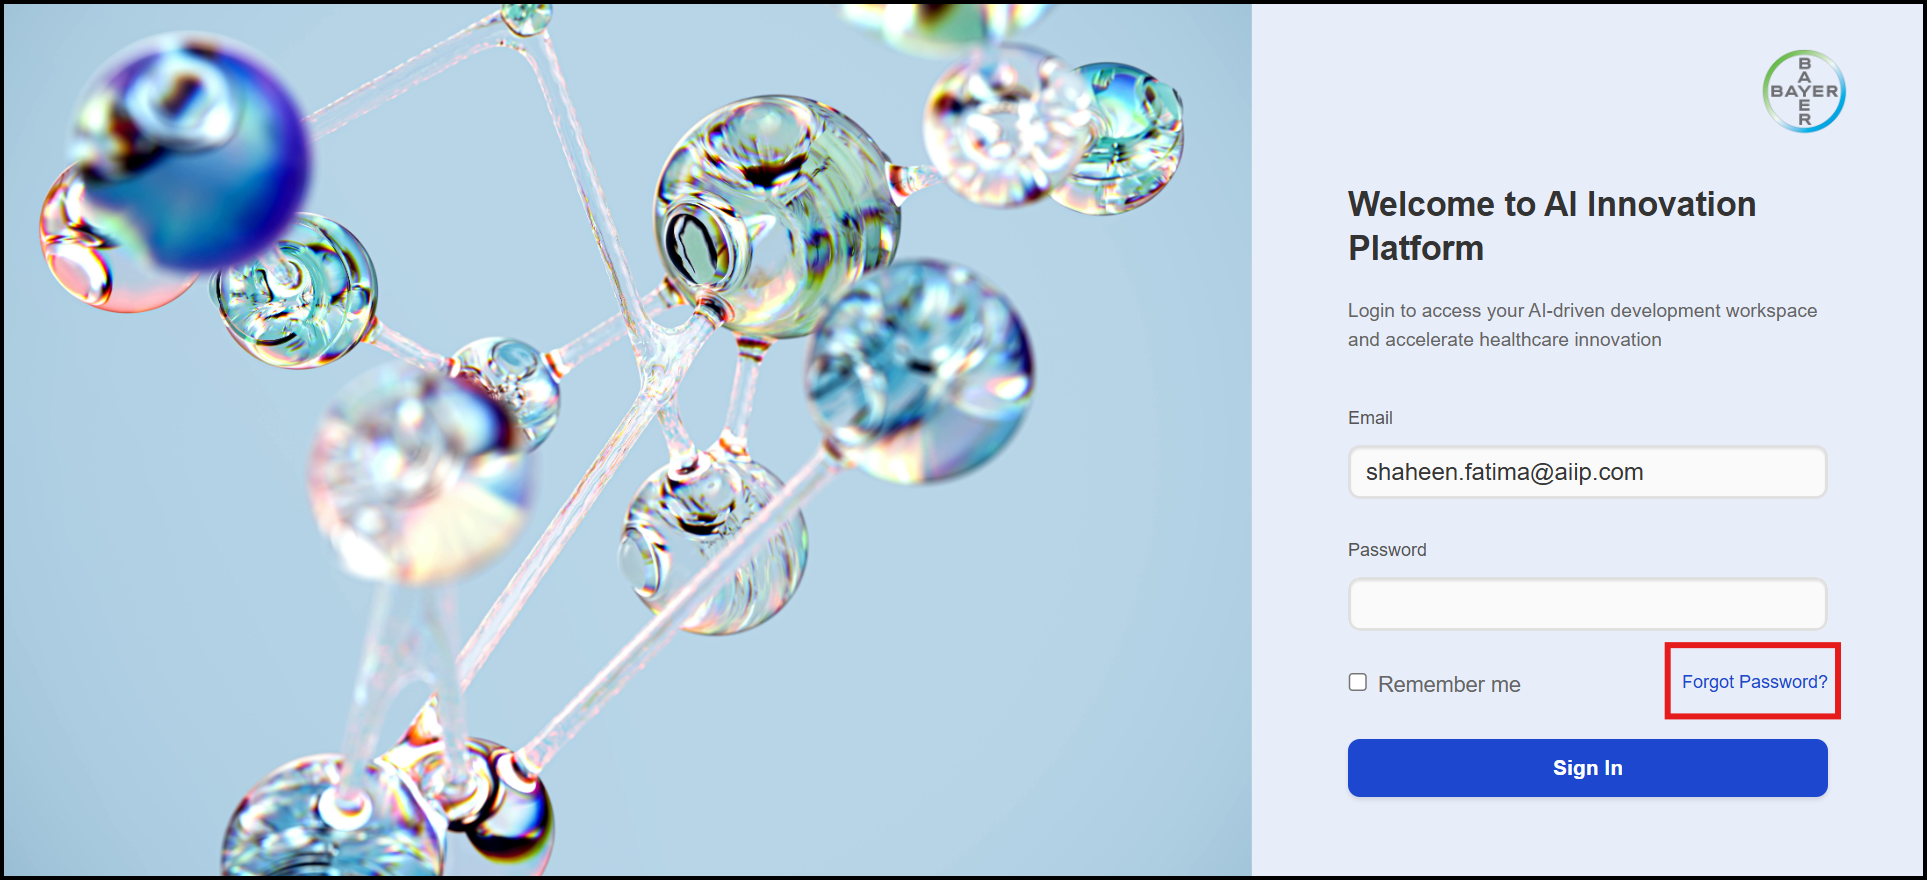The image size is (1927, 880).
Task: Select the Password field label
Action: [1387, 550]
